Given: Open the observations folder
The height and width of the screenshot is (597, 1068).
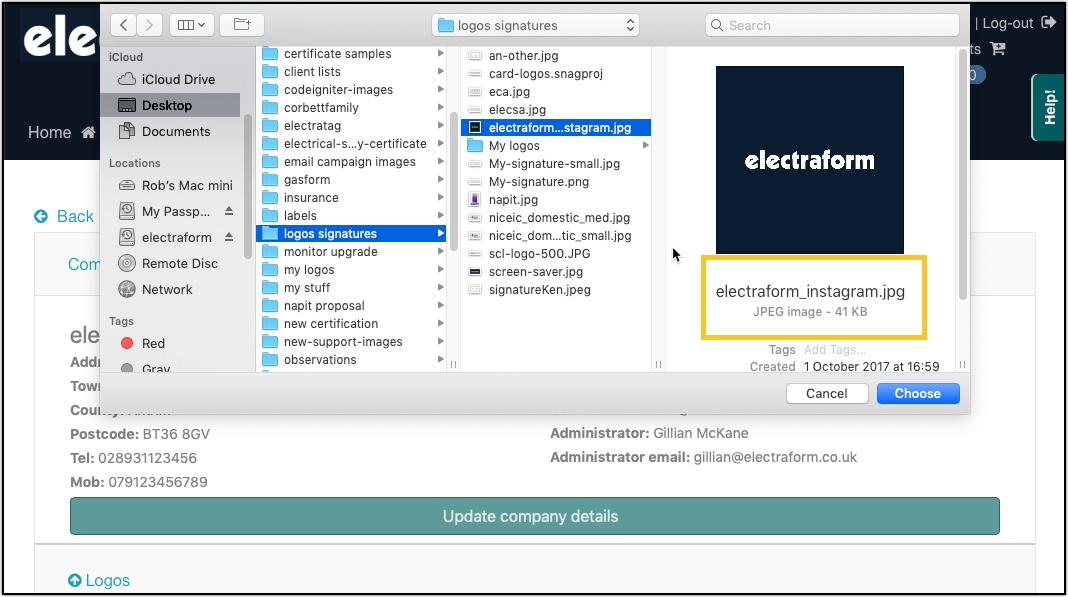Looking at the screenshot, I should pyautogui.click(x=351, y=360).
